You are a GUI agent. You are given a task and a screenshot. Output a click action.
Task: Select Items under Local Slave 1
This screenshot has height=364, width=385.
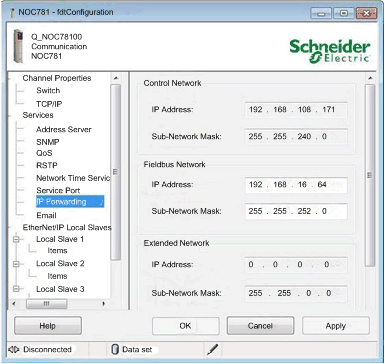(57, 250)
